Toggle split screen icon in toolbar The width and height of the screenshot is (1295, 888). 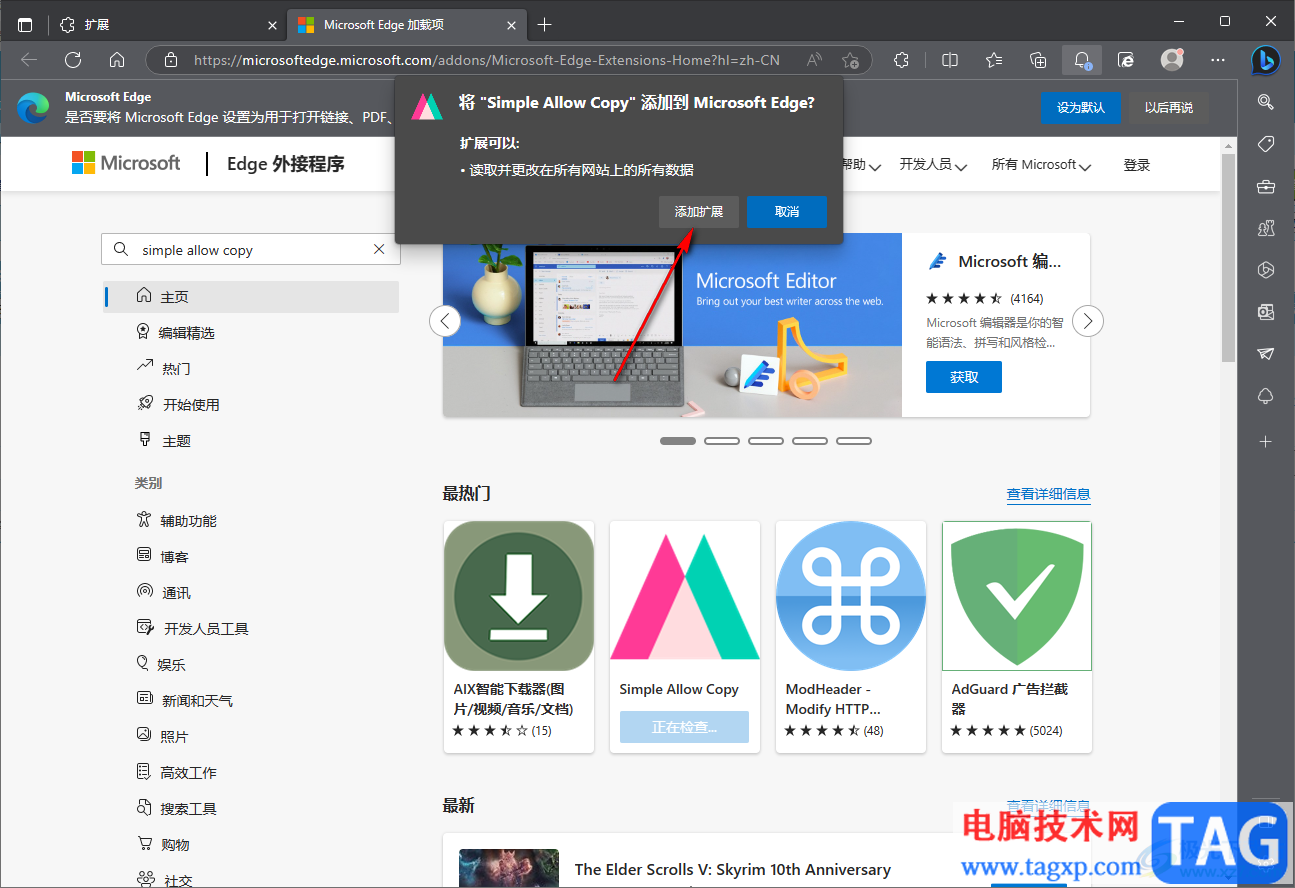click(950, 60)
